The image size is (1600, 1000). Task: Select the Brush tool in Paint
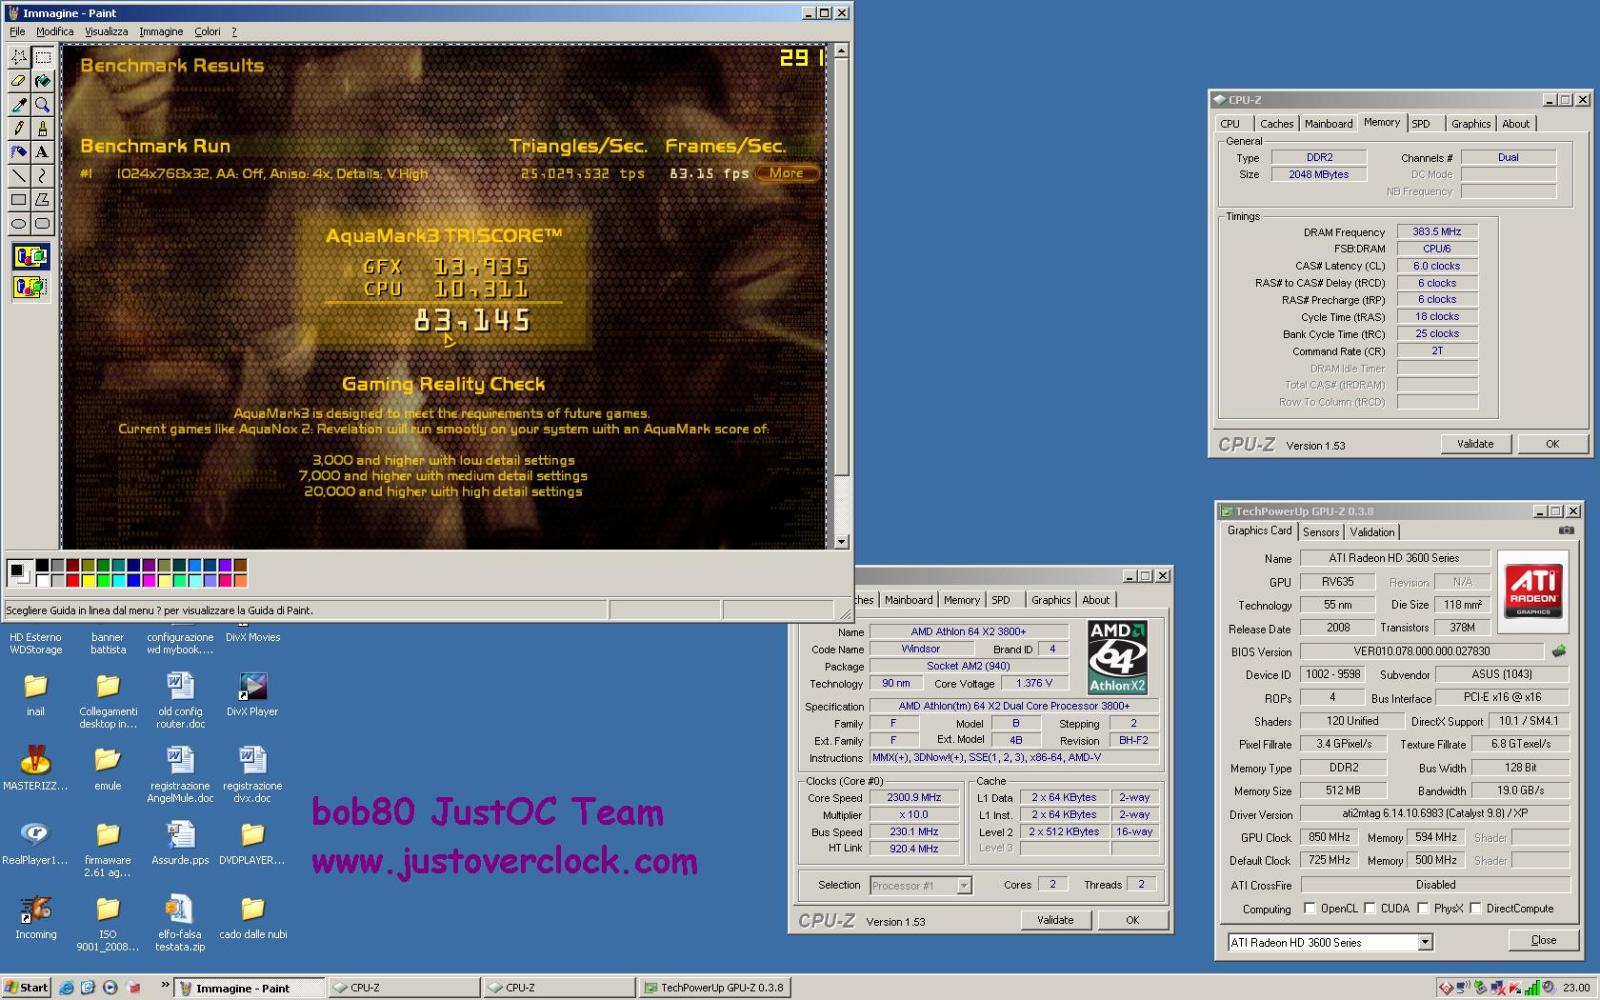point(42,128)
